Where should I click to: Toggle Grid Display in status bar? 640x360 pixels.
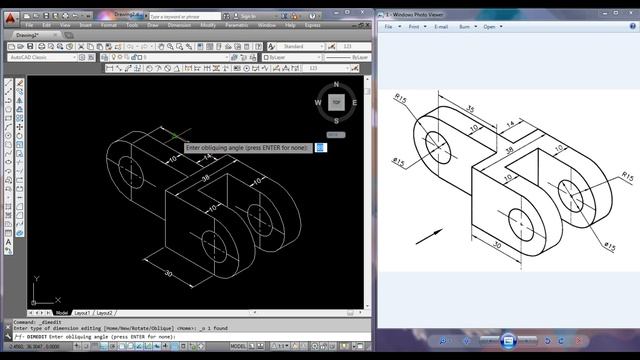pyautogui.click(x=95, y=347)
